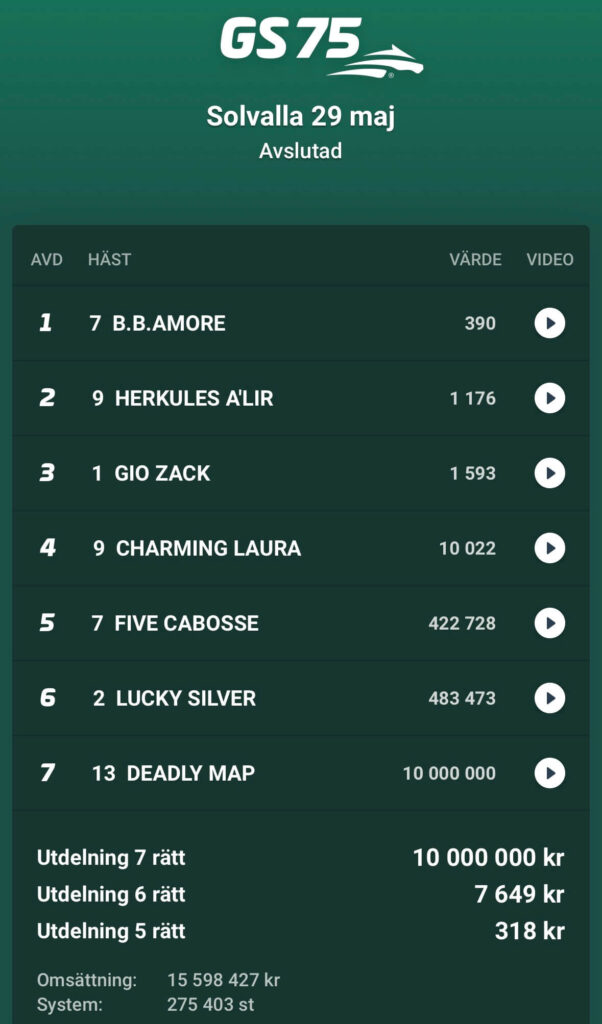Open the HERKULES A'LIR horse entry

(300, 398)
